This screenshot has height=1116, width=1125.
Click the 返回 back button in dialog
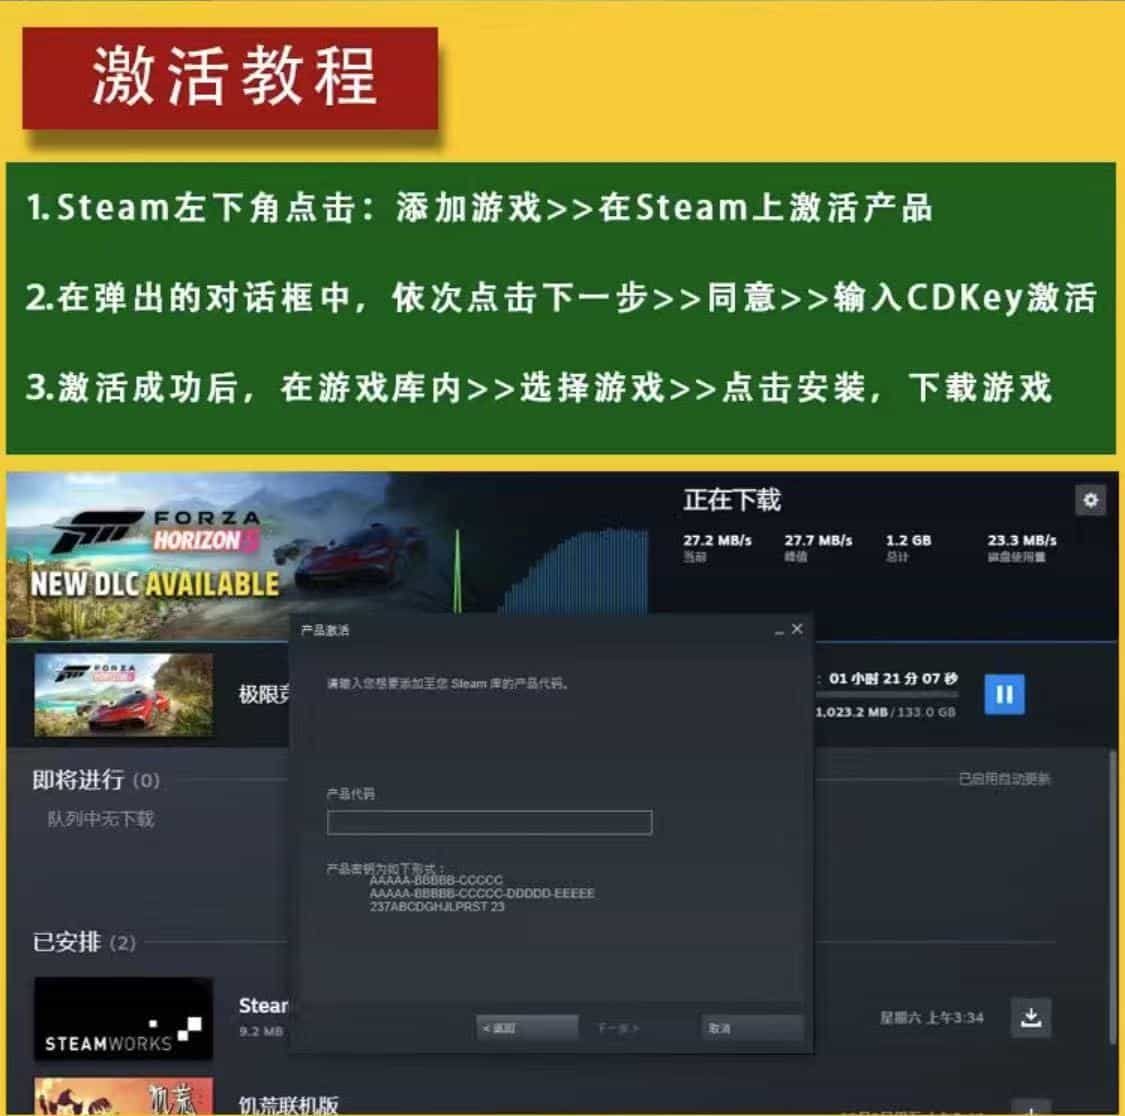(x=527, y=1028)
